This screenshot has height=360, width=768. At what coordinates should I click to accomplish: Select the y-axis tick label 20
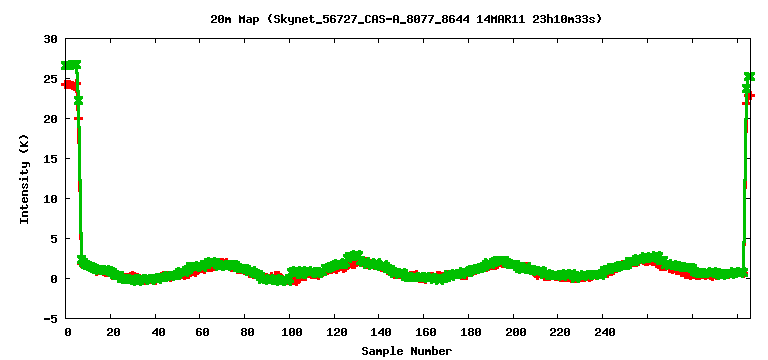[x=50, y=119]
